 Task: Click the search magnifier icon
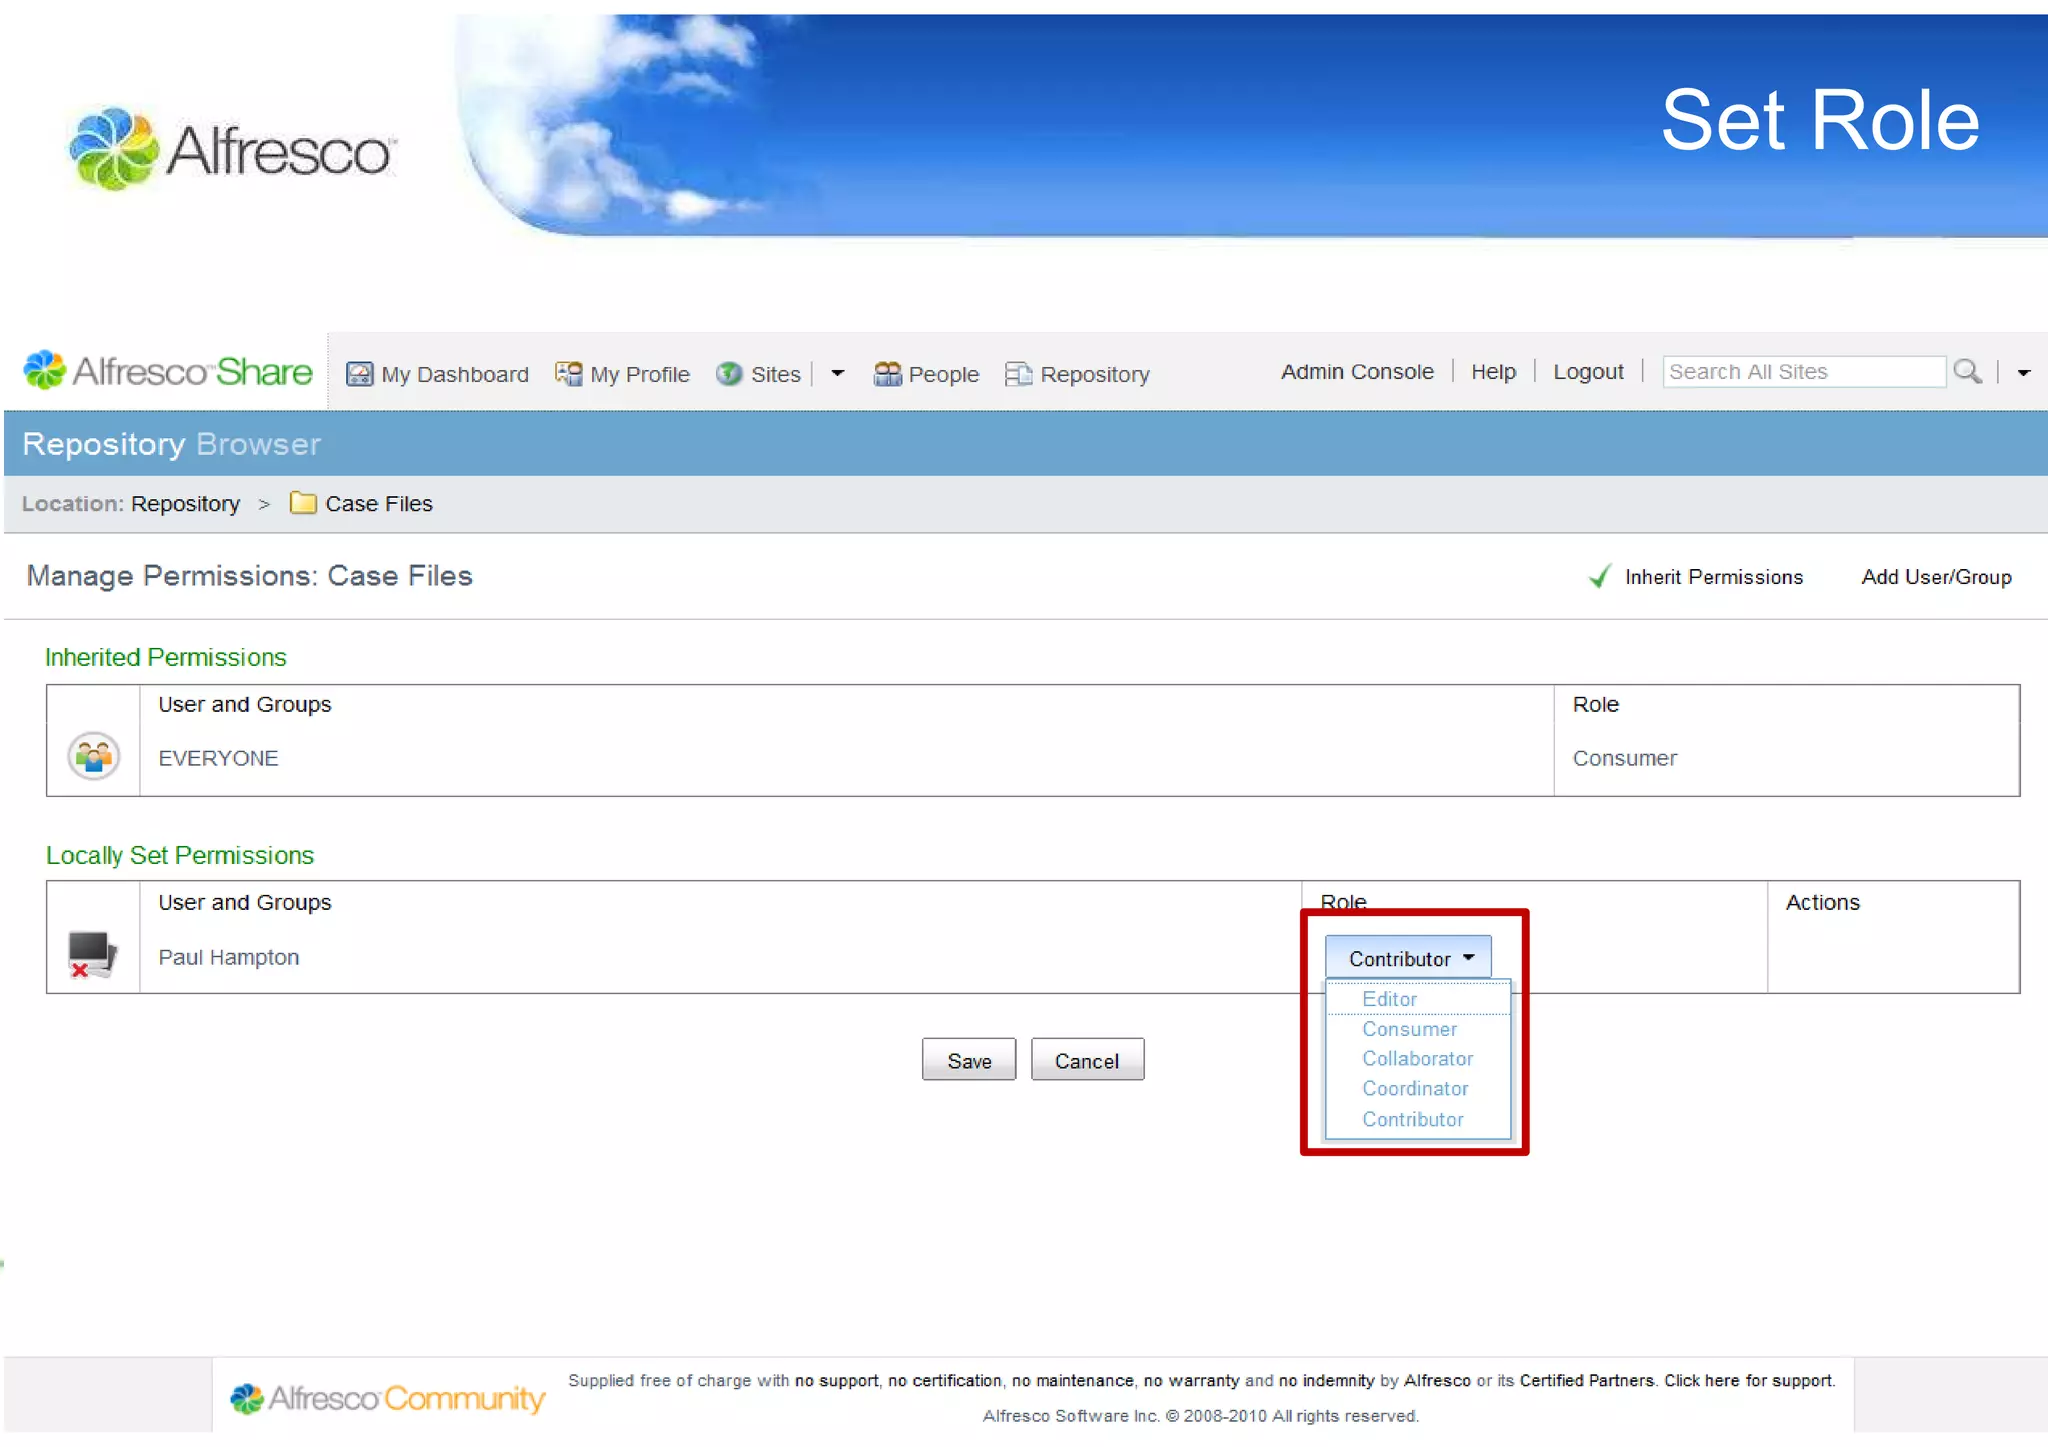point(1967,372)
